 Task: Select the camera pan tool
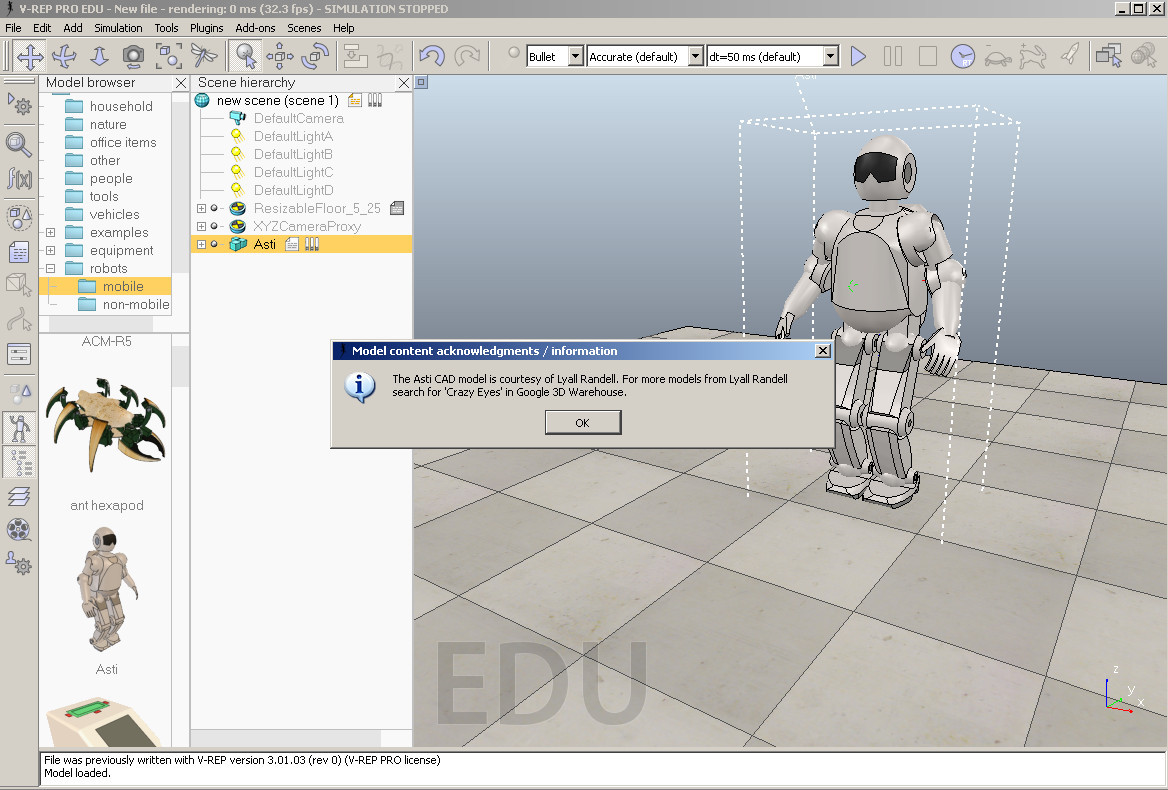30,57
